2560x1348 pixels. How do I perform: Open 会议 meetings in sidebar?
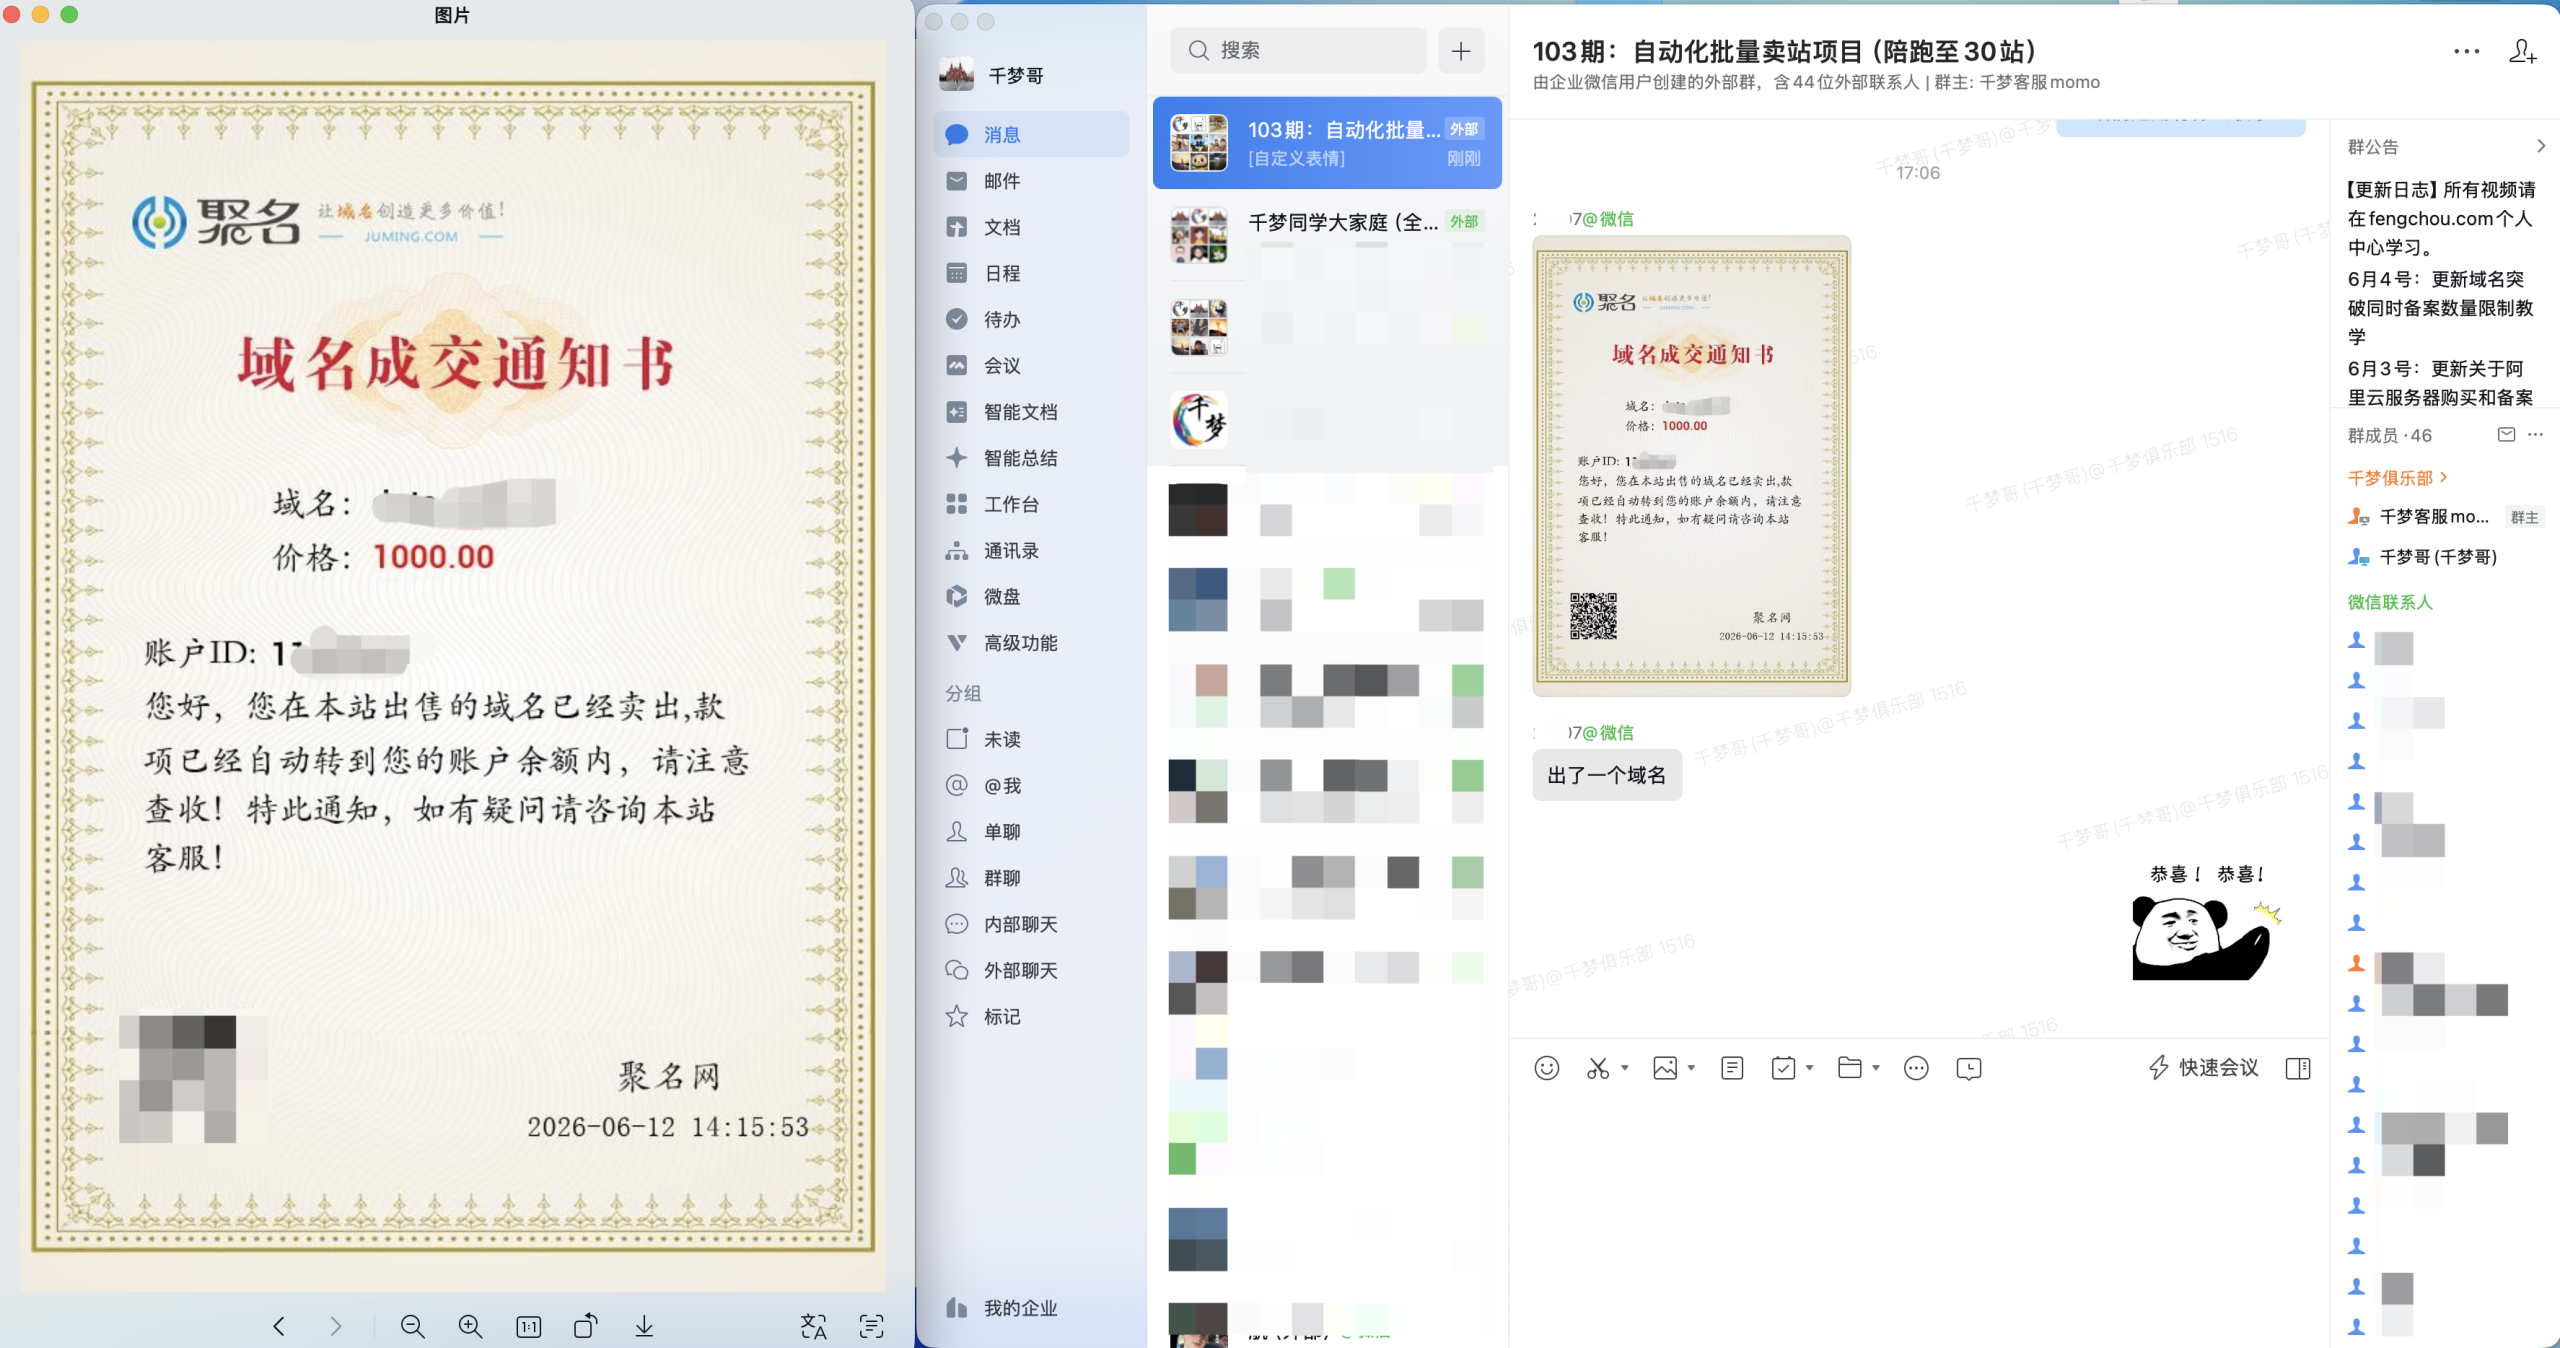point(1031,365)
